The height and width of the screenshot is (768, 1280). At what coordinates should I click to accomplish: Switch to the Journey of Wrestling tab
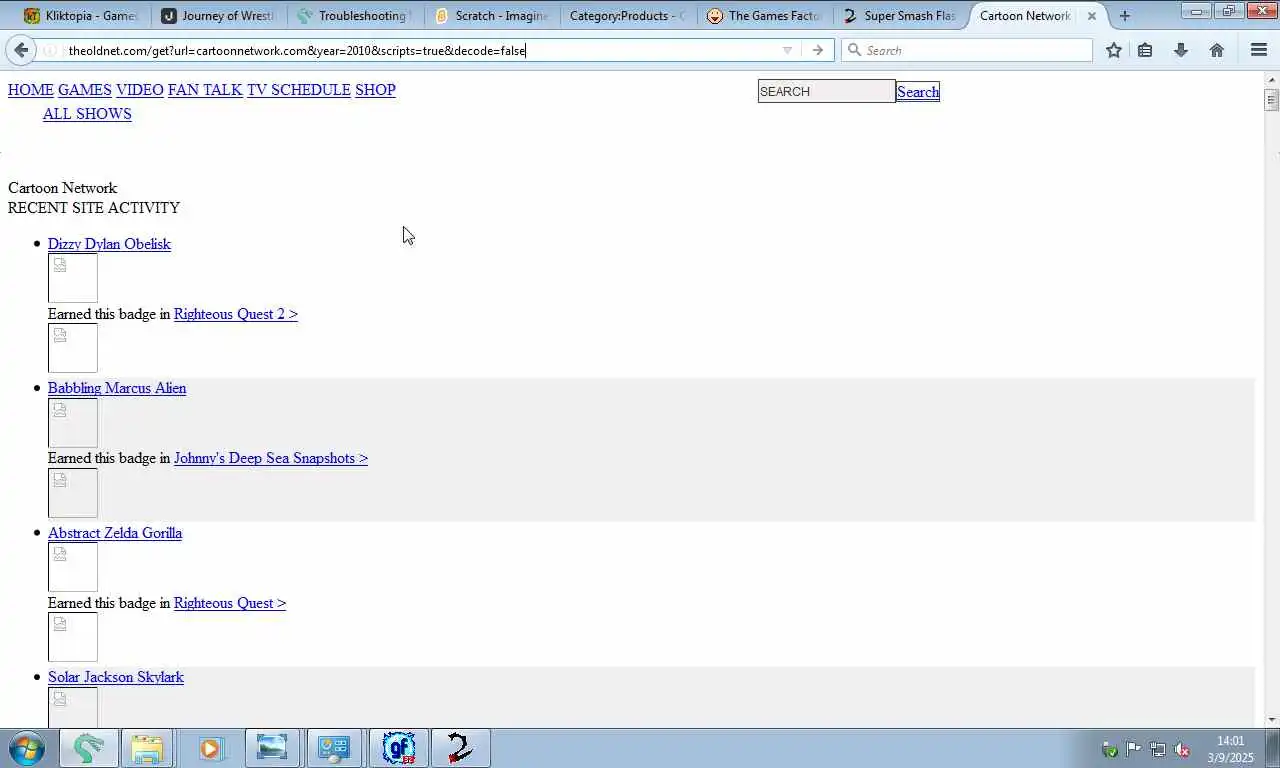[217, 16]
